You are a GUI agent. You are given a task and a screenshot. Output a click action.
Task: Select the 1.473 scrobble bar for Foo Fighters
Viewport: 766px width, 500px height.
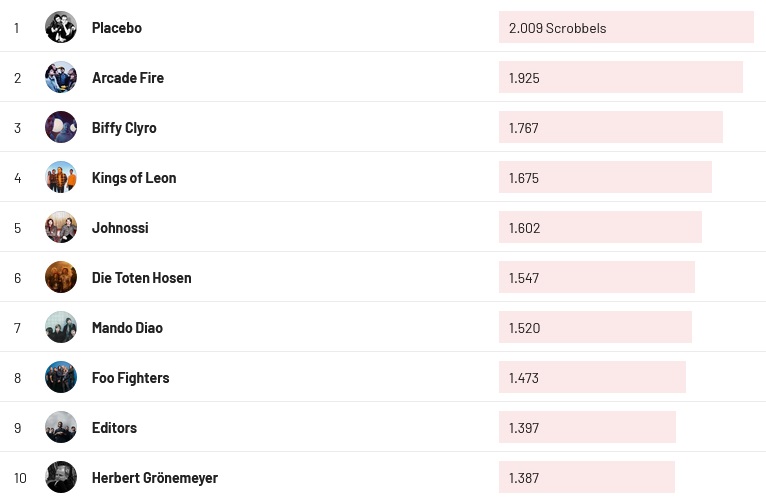click(592, 378)
